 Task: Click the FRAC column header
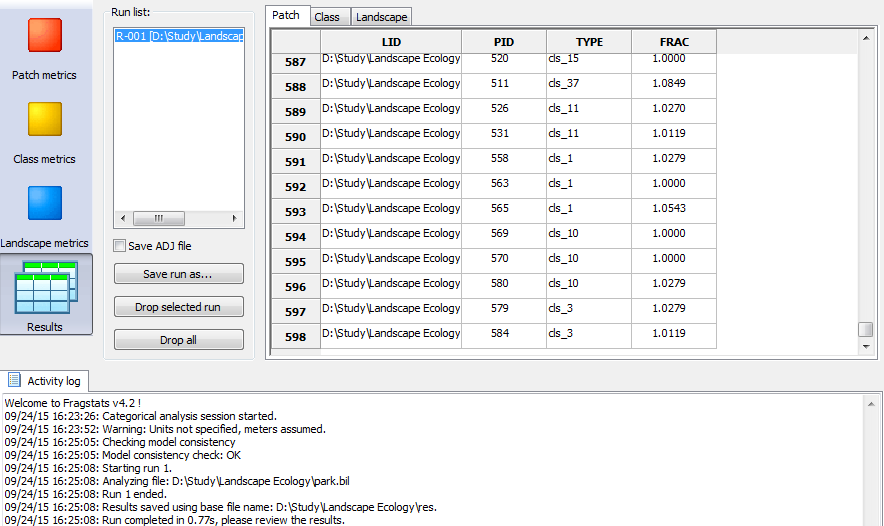click(x=674, y=42)
